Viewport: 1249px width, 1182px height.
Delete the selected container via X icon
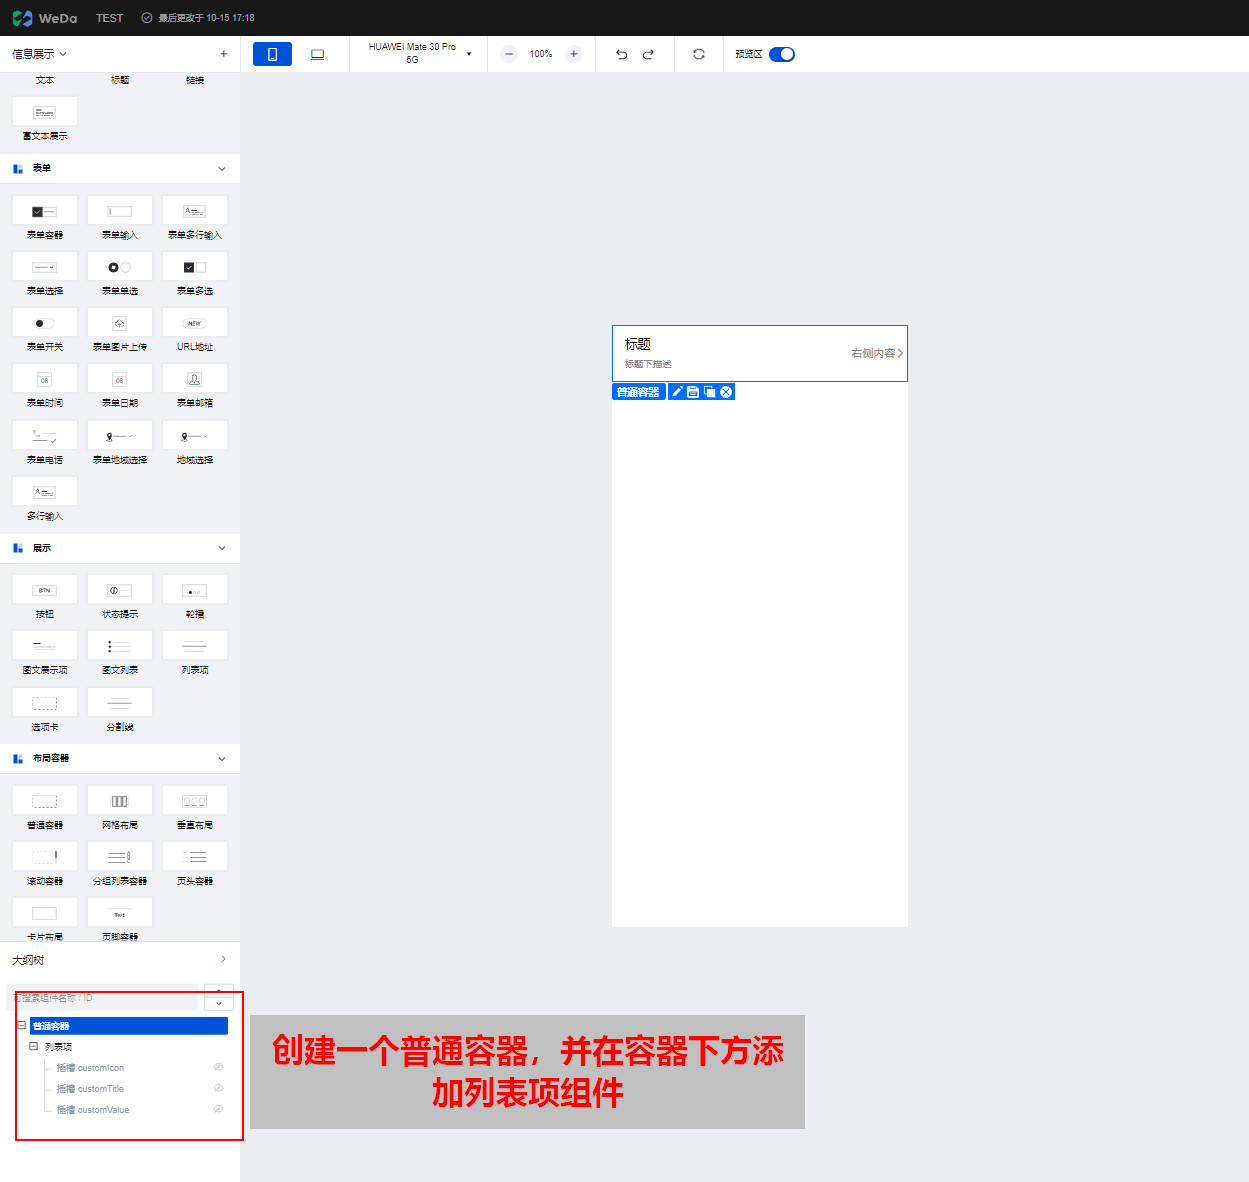tap(726, 392)
